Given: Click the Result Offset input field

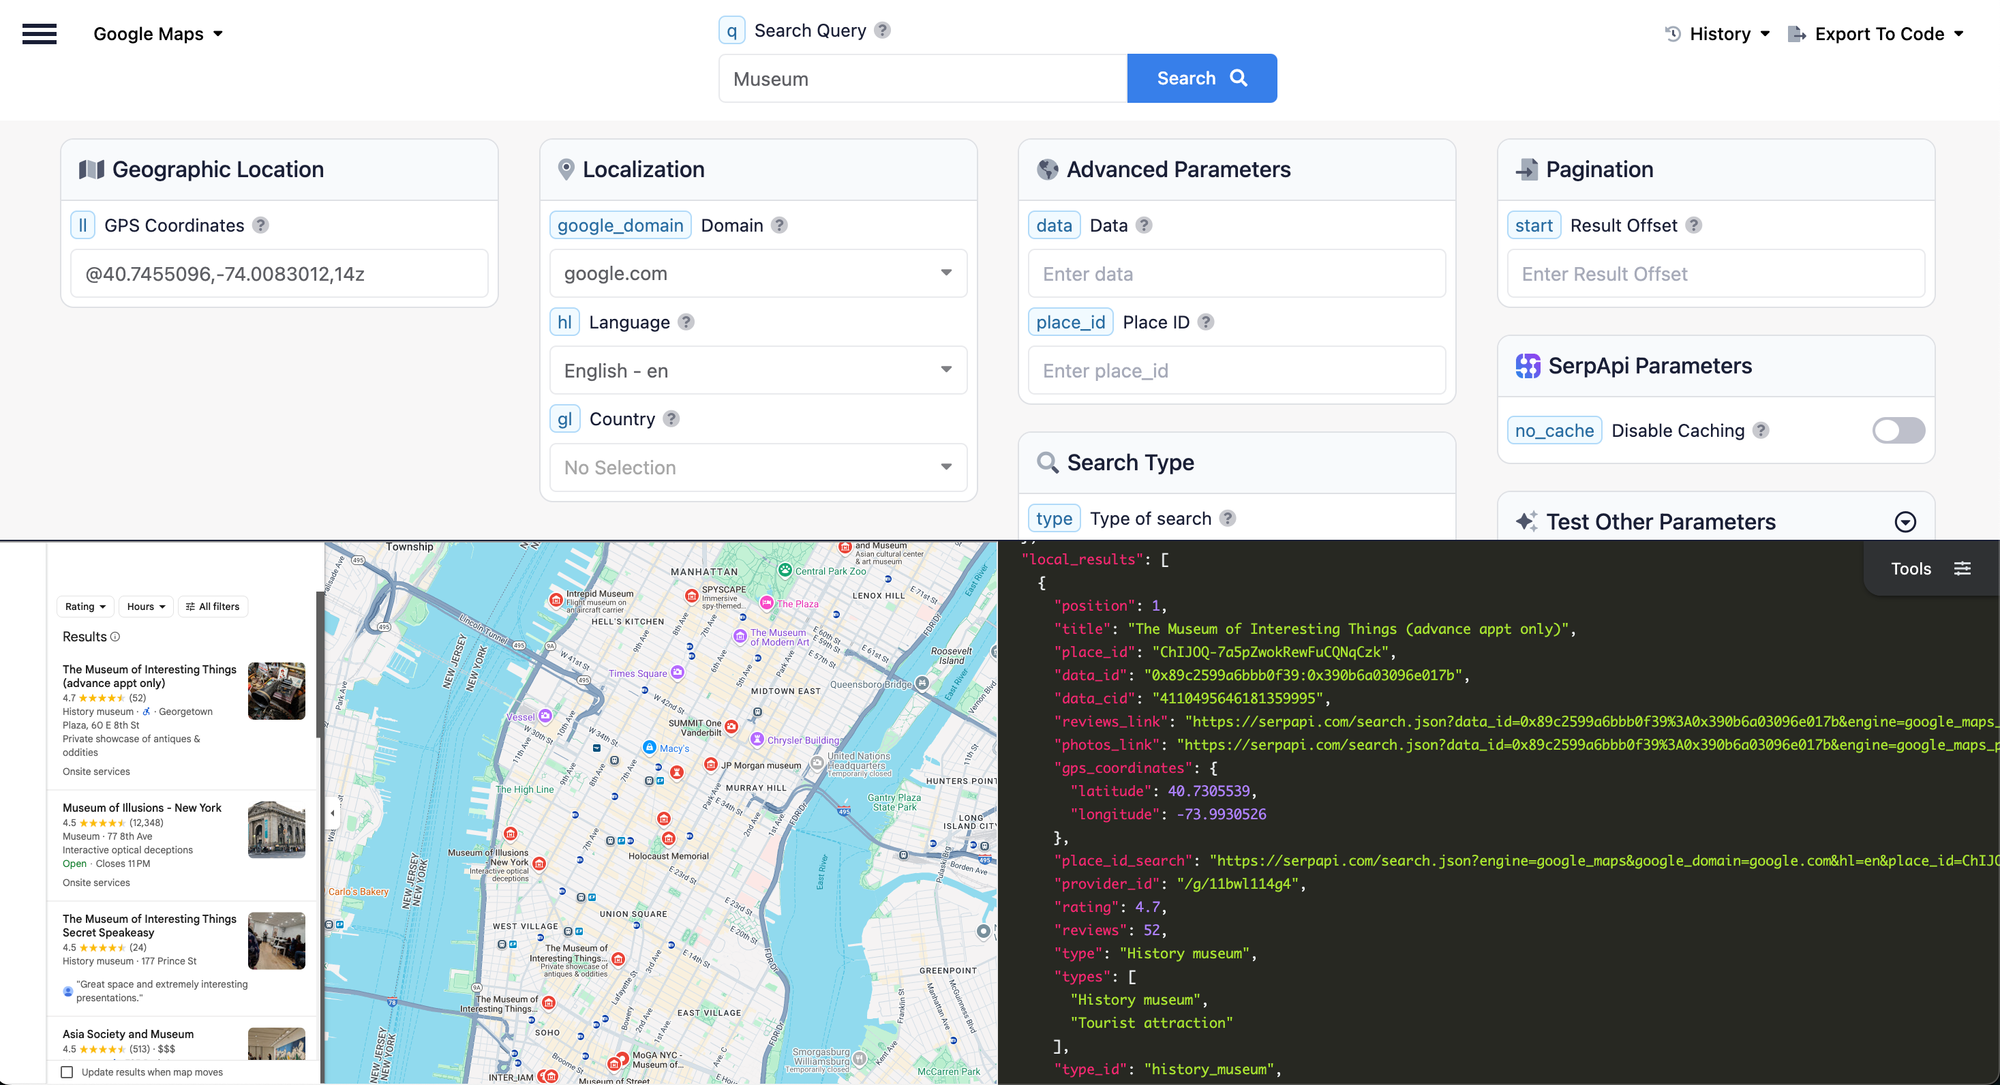Looking at the screenshot, I should point(1715,274).
